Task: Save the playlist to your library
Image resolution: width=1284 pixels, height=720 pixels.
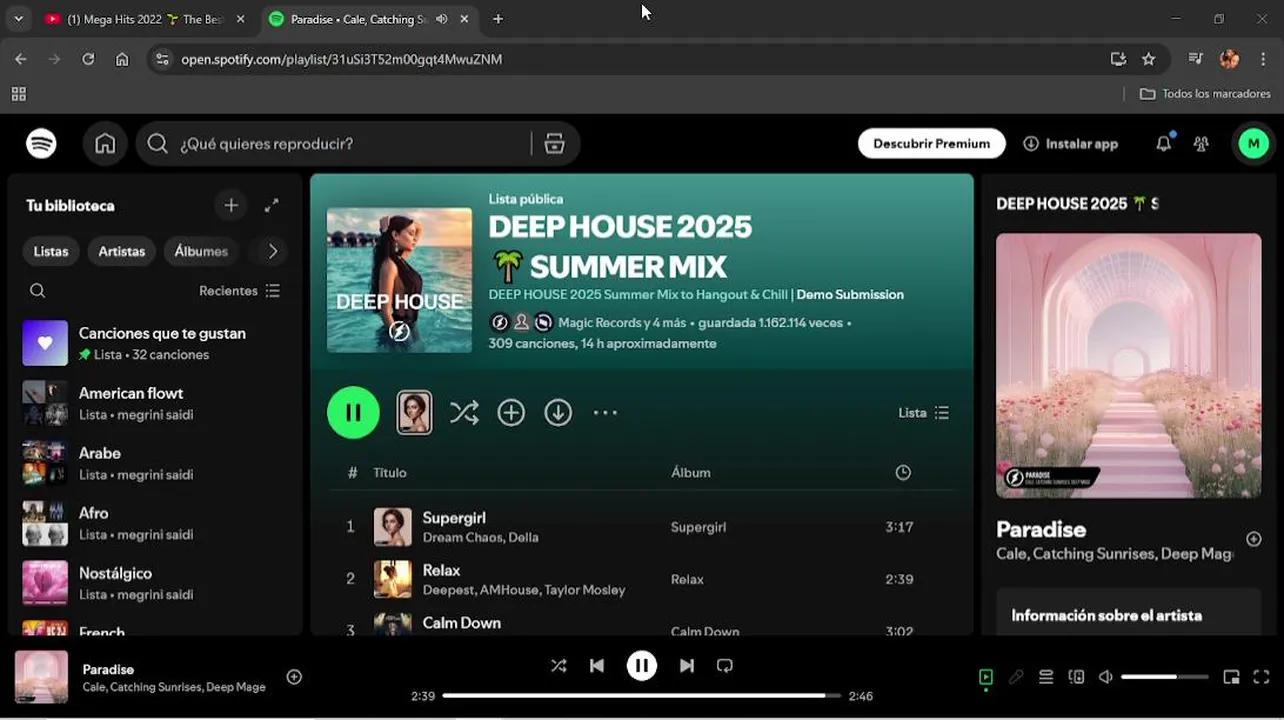Action: click(511, 412)
